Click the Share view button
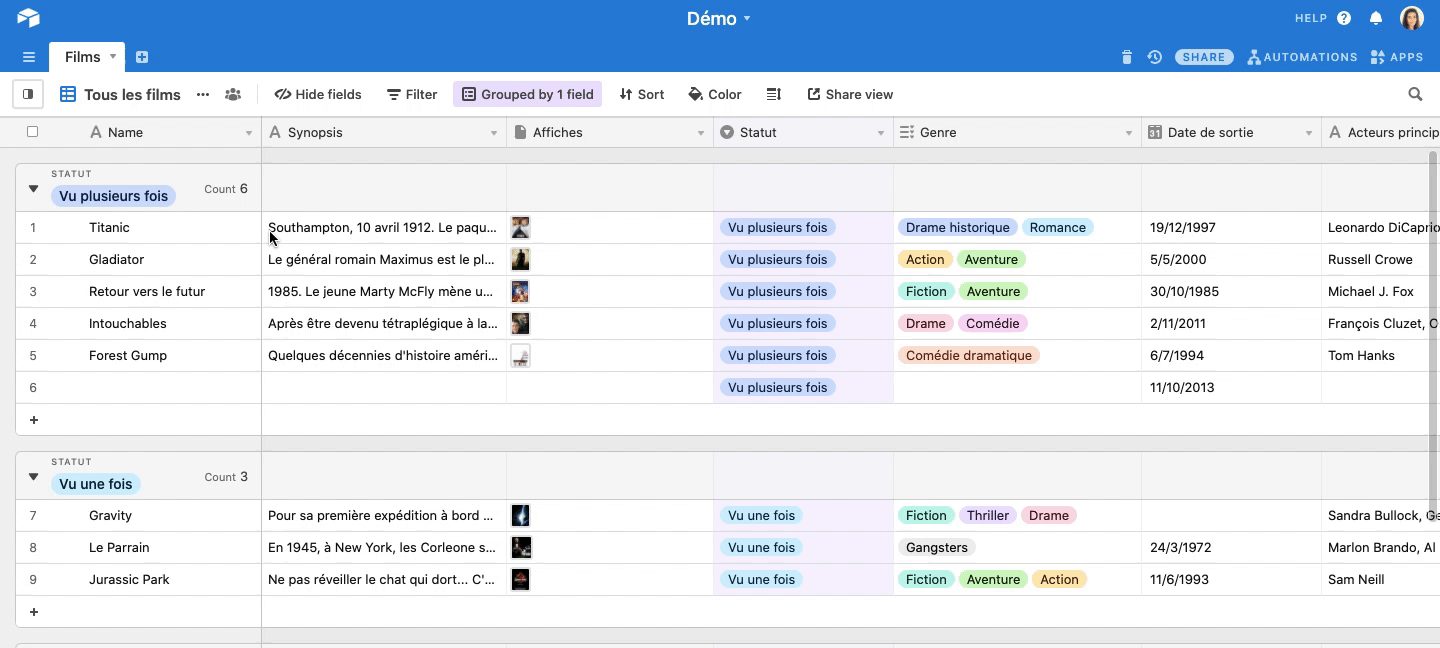 tap(850, 94)
